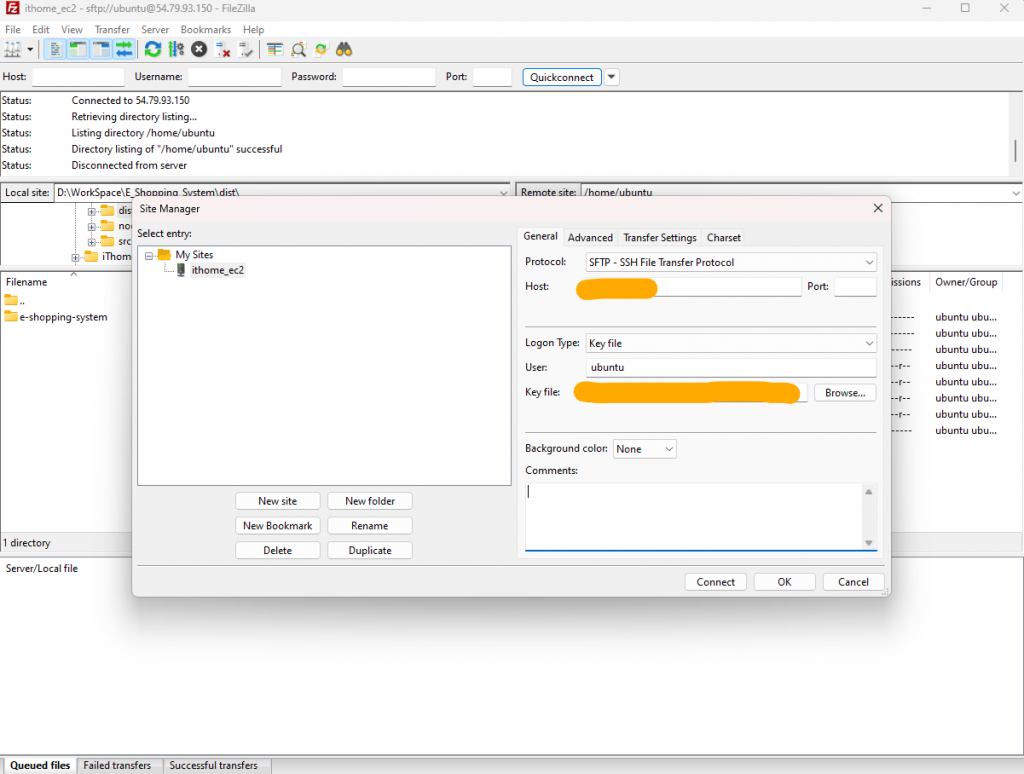Reconnect to last server icon
Viewport: 1024px width, 774px height.
(246, 50)
